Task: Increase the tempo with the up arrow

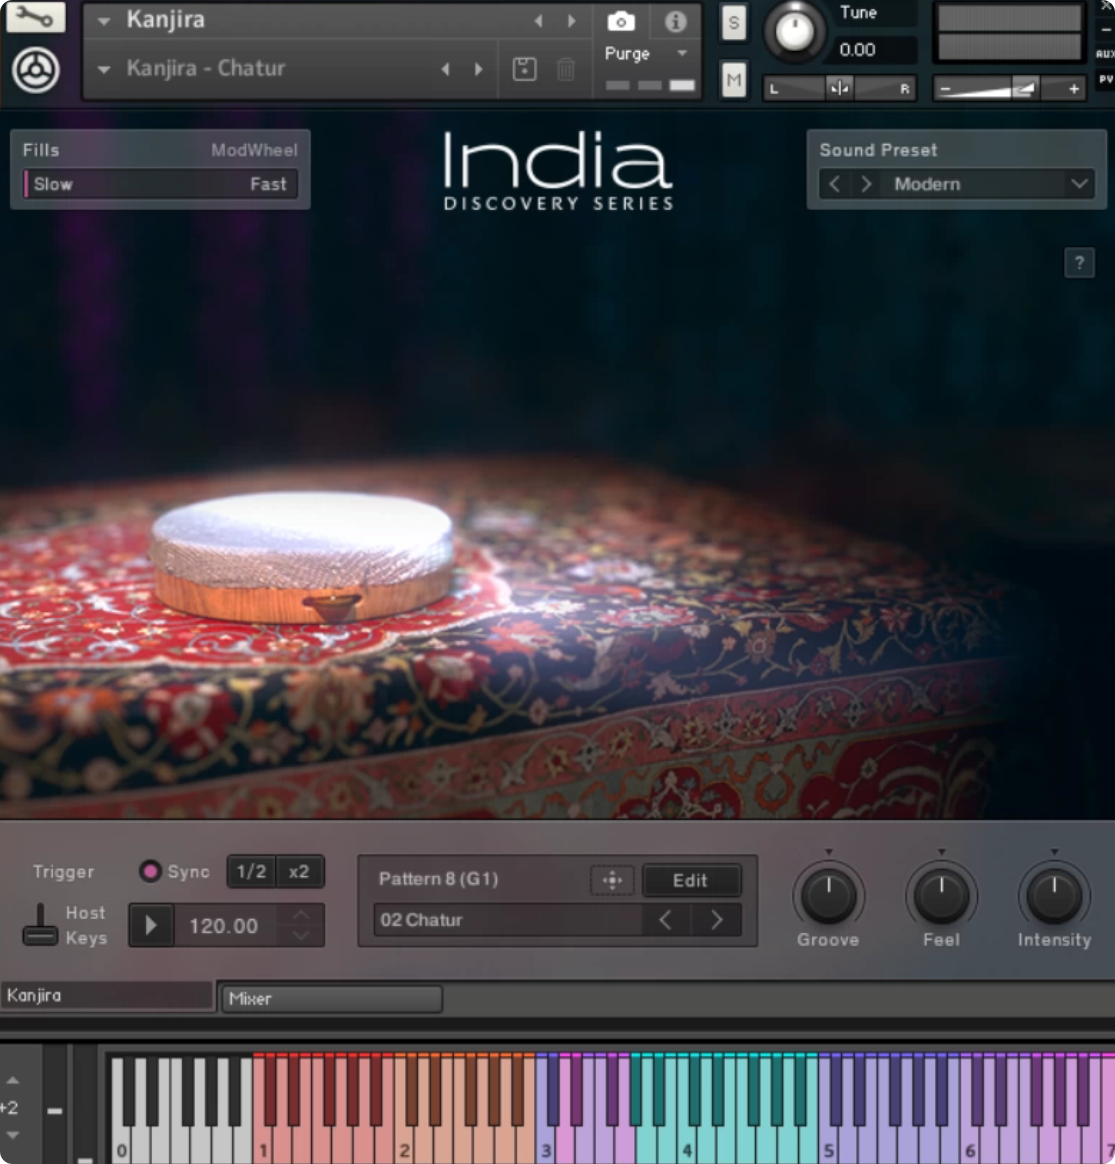Action: point(301,915)
